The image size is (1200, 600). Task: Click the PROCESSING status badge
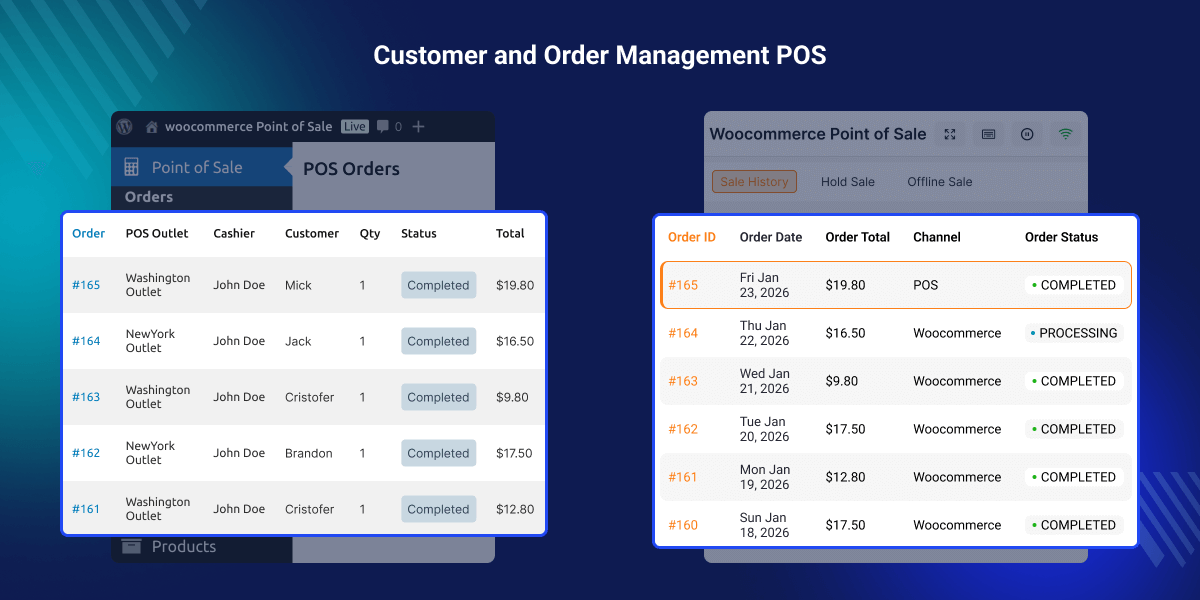coord(1073,333)
